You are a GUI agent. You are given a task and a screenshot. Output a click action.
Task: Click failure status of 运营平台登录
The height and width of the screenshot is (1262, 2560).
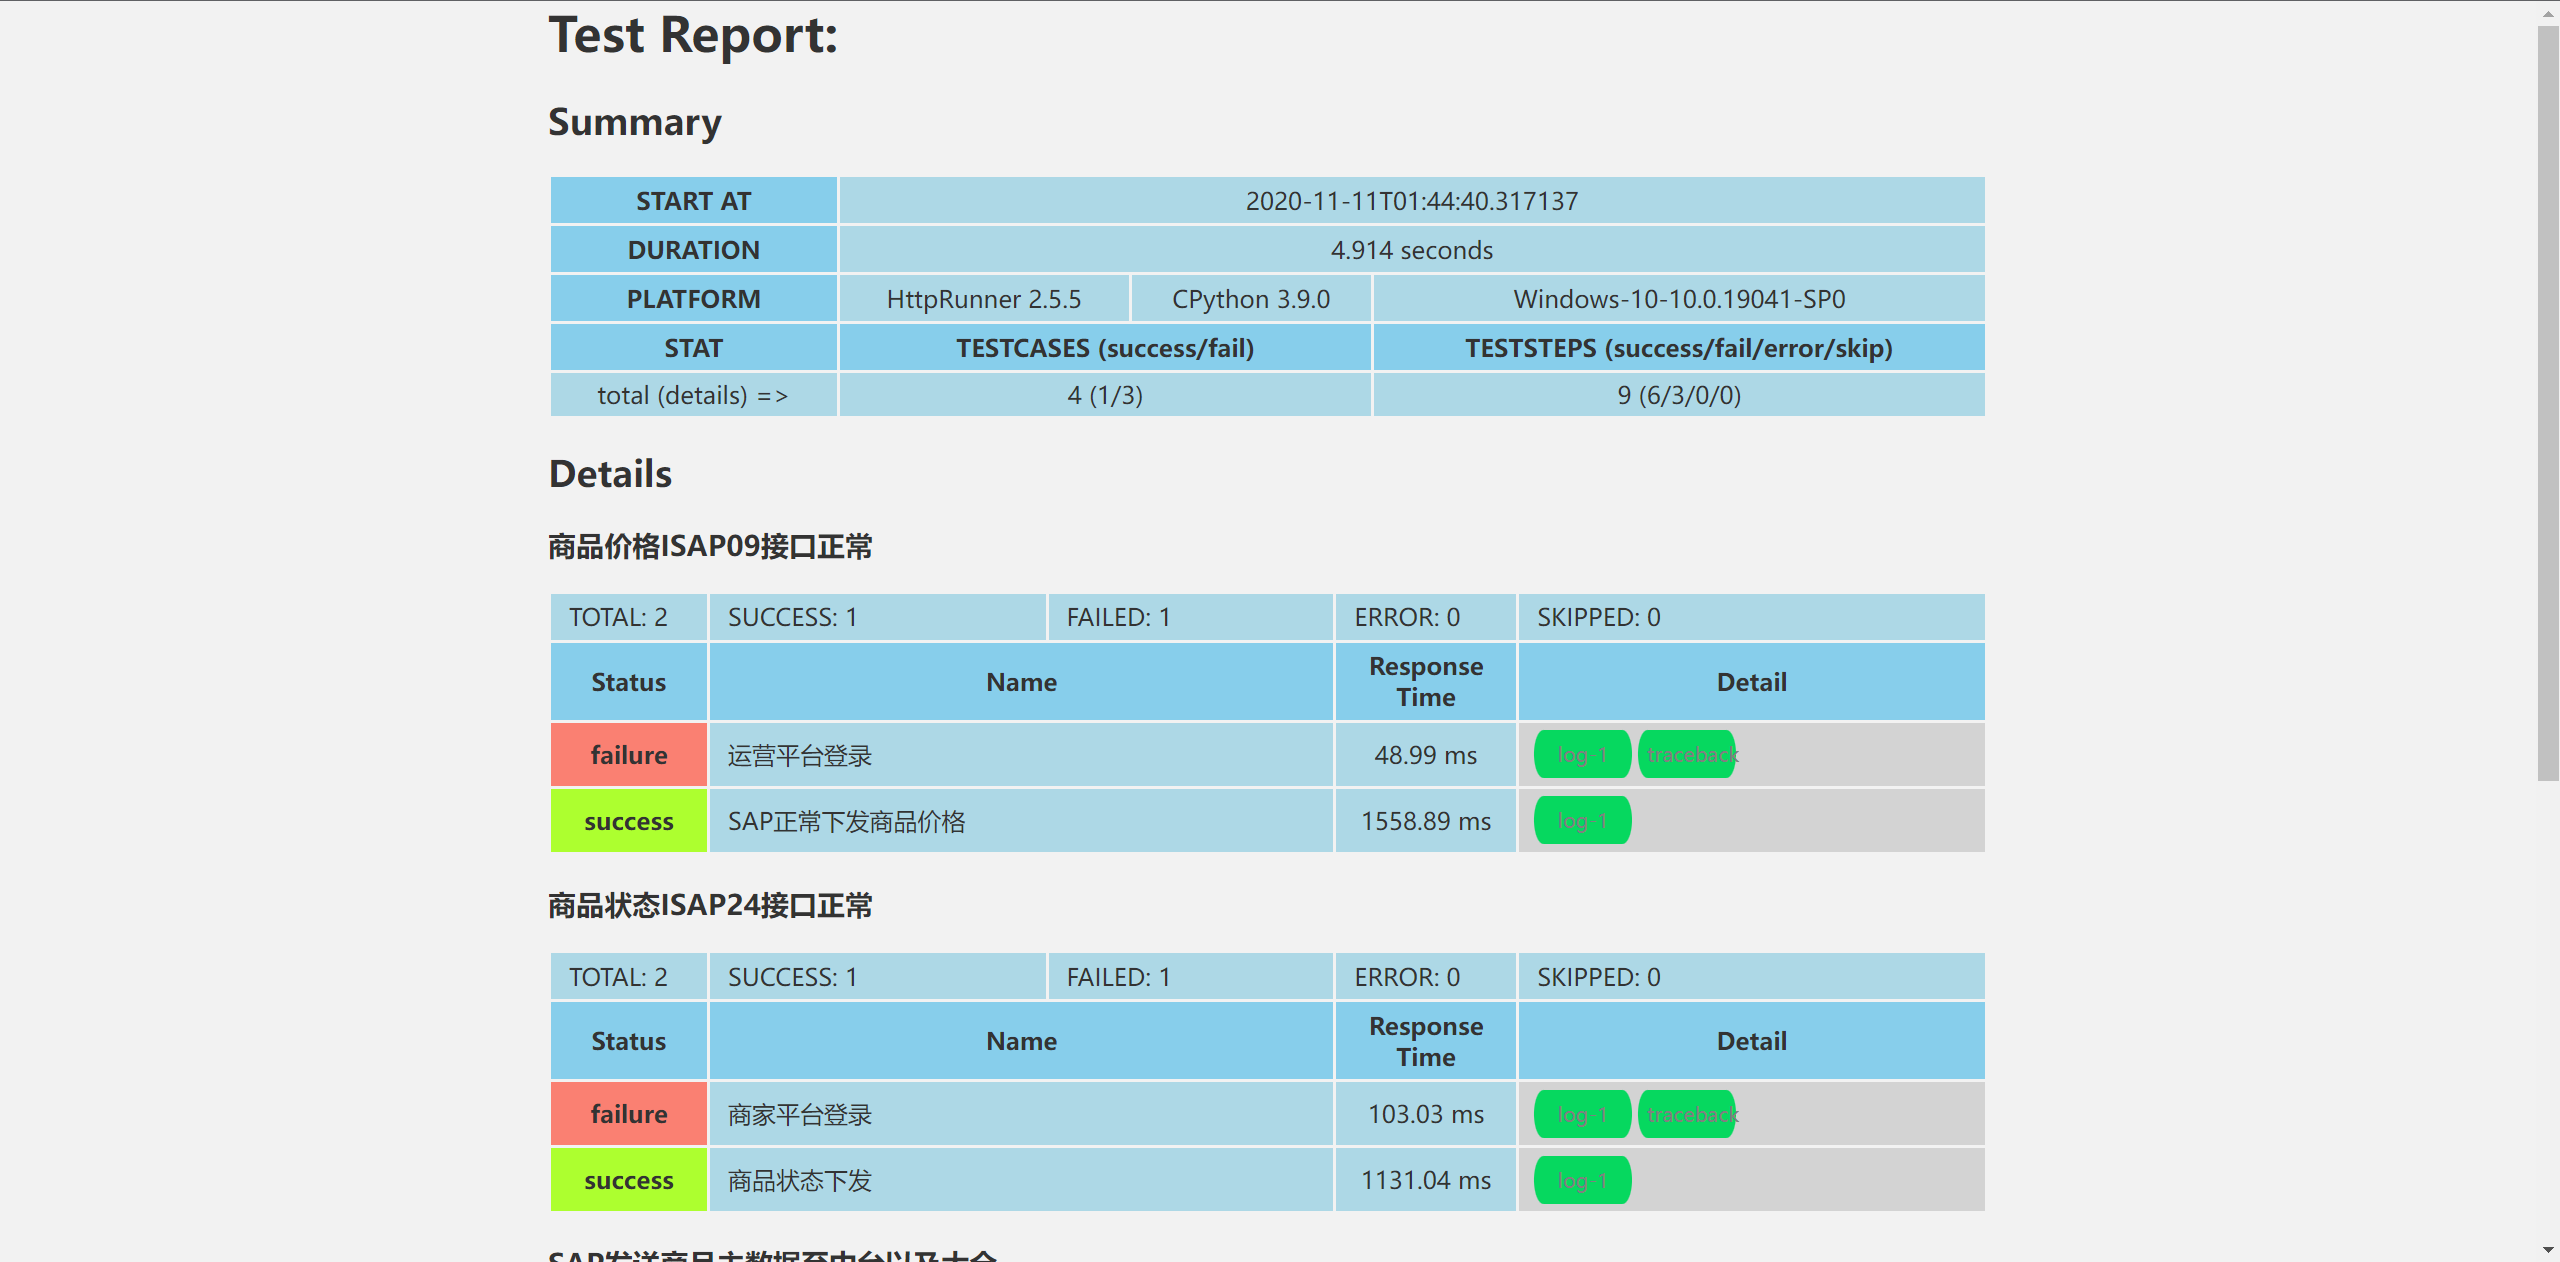click(628, 755)
